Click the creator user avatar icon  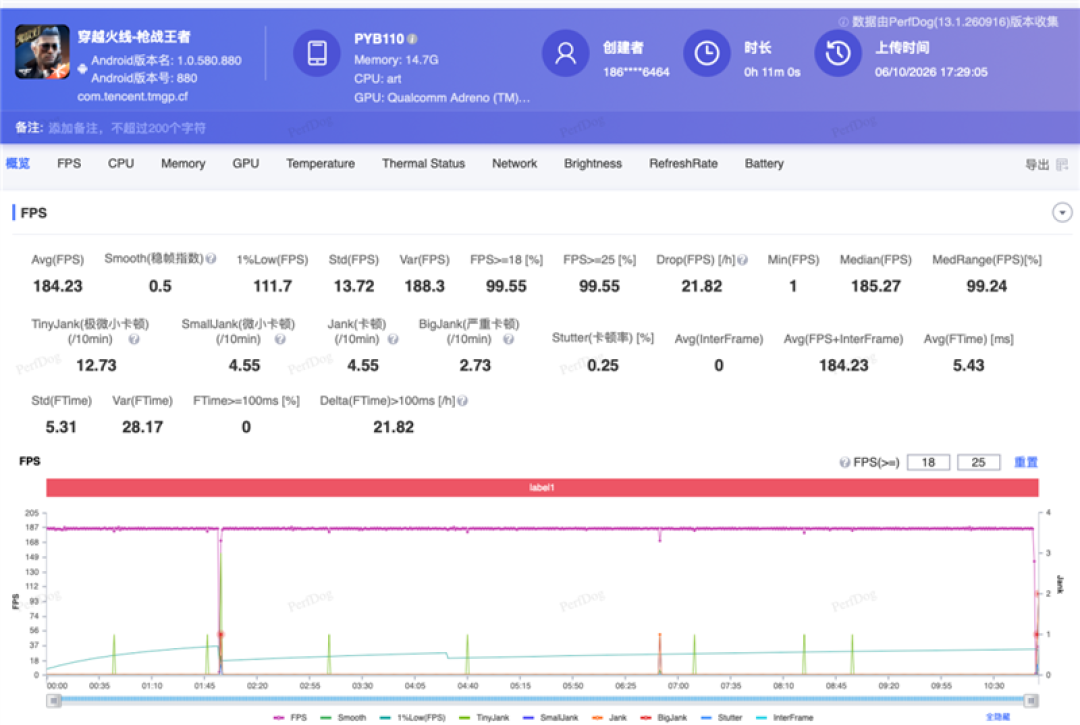[x=565, y=53]
